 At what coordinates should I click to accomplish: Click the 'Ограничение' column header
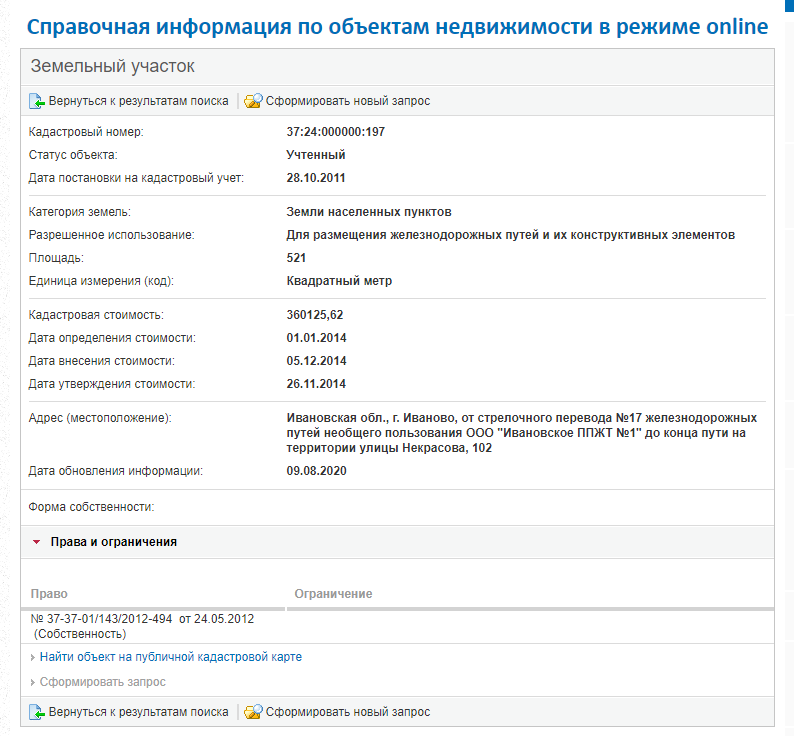point(333,594)
